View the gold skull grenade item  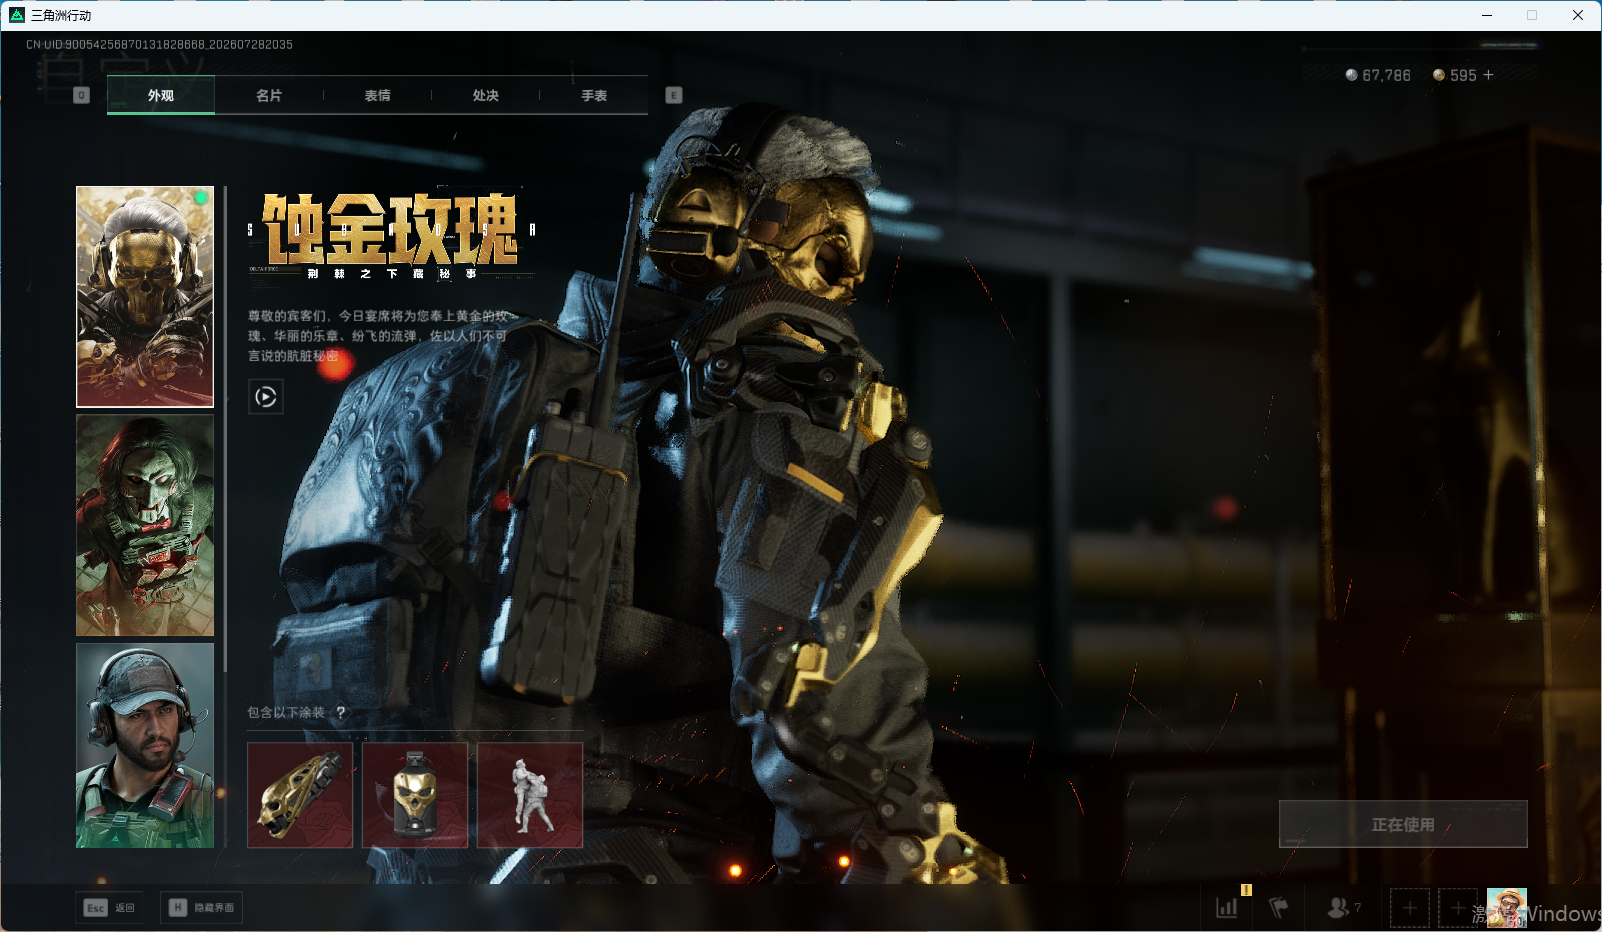coord(415,795)
